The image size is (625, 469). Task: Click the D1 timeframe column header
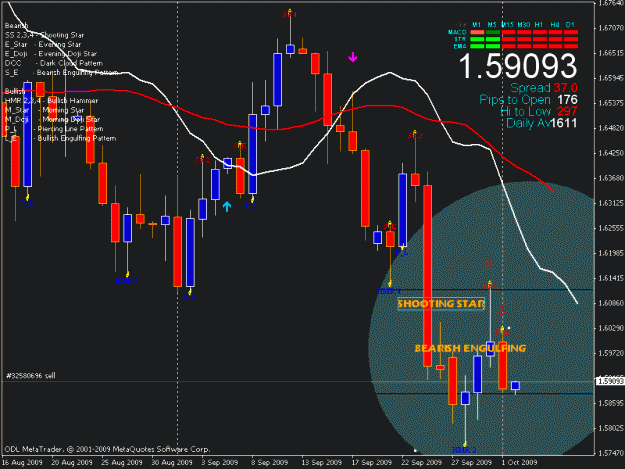pos(570,25)
